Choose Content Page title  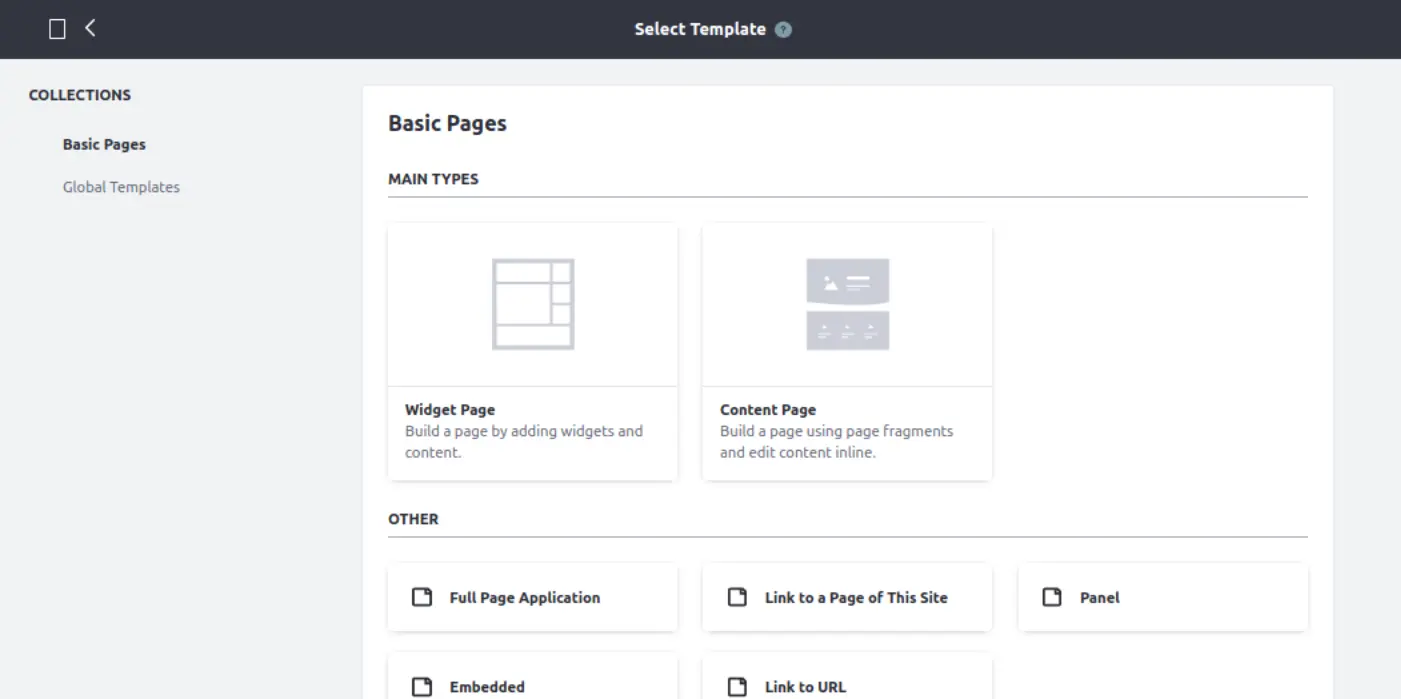click(768, 410)
